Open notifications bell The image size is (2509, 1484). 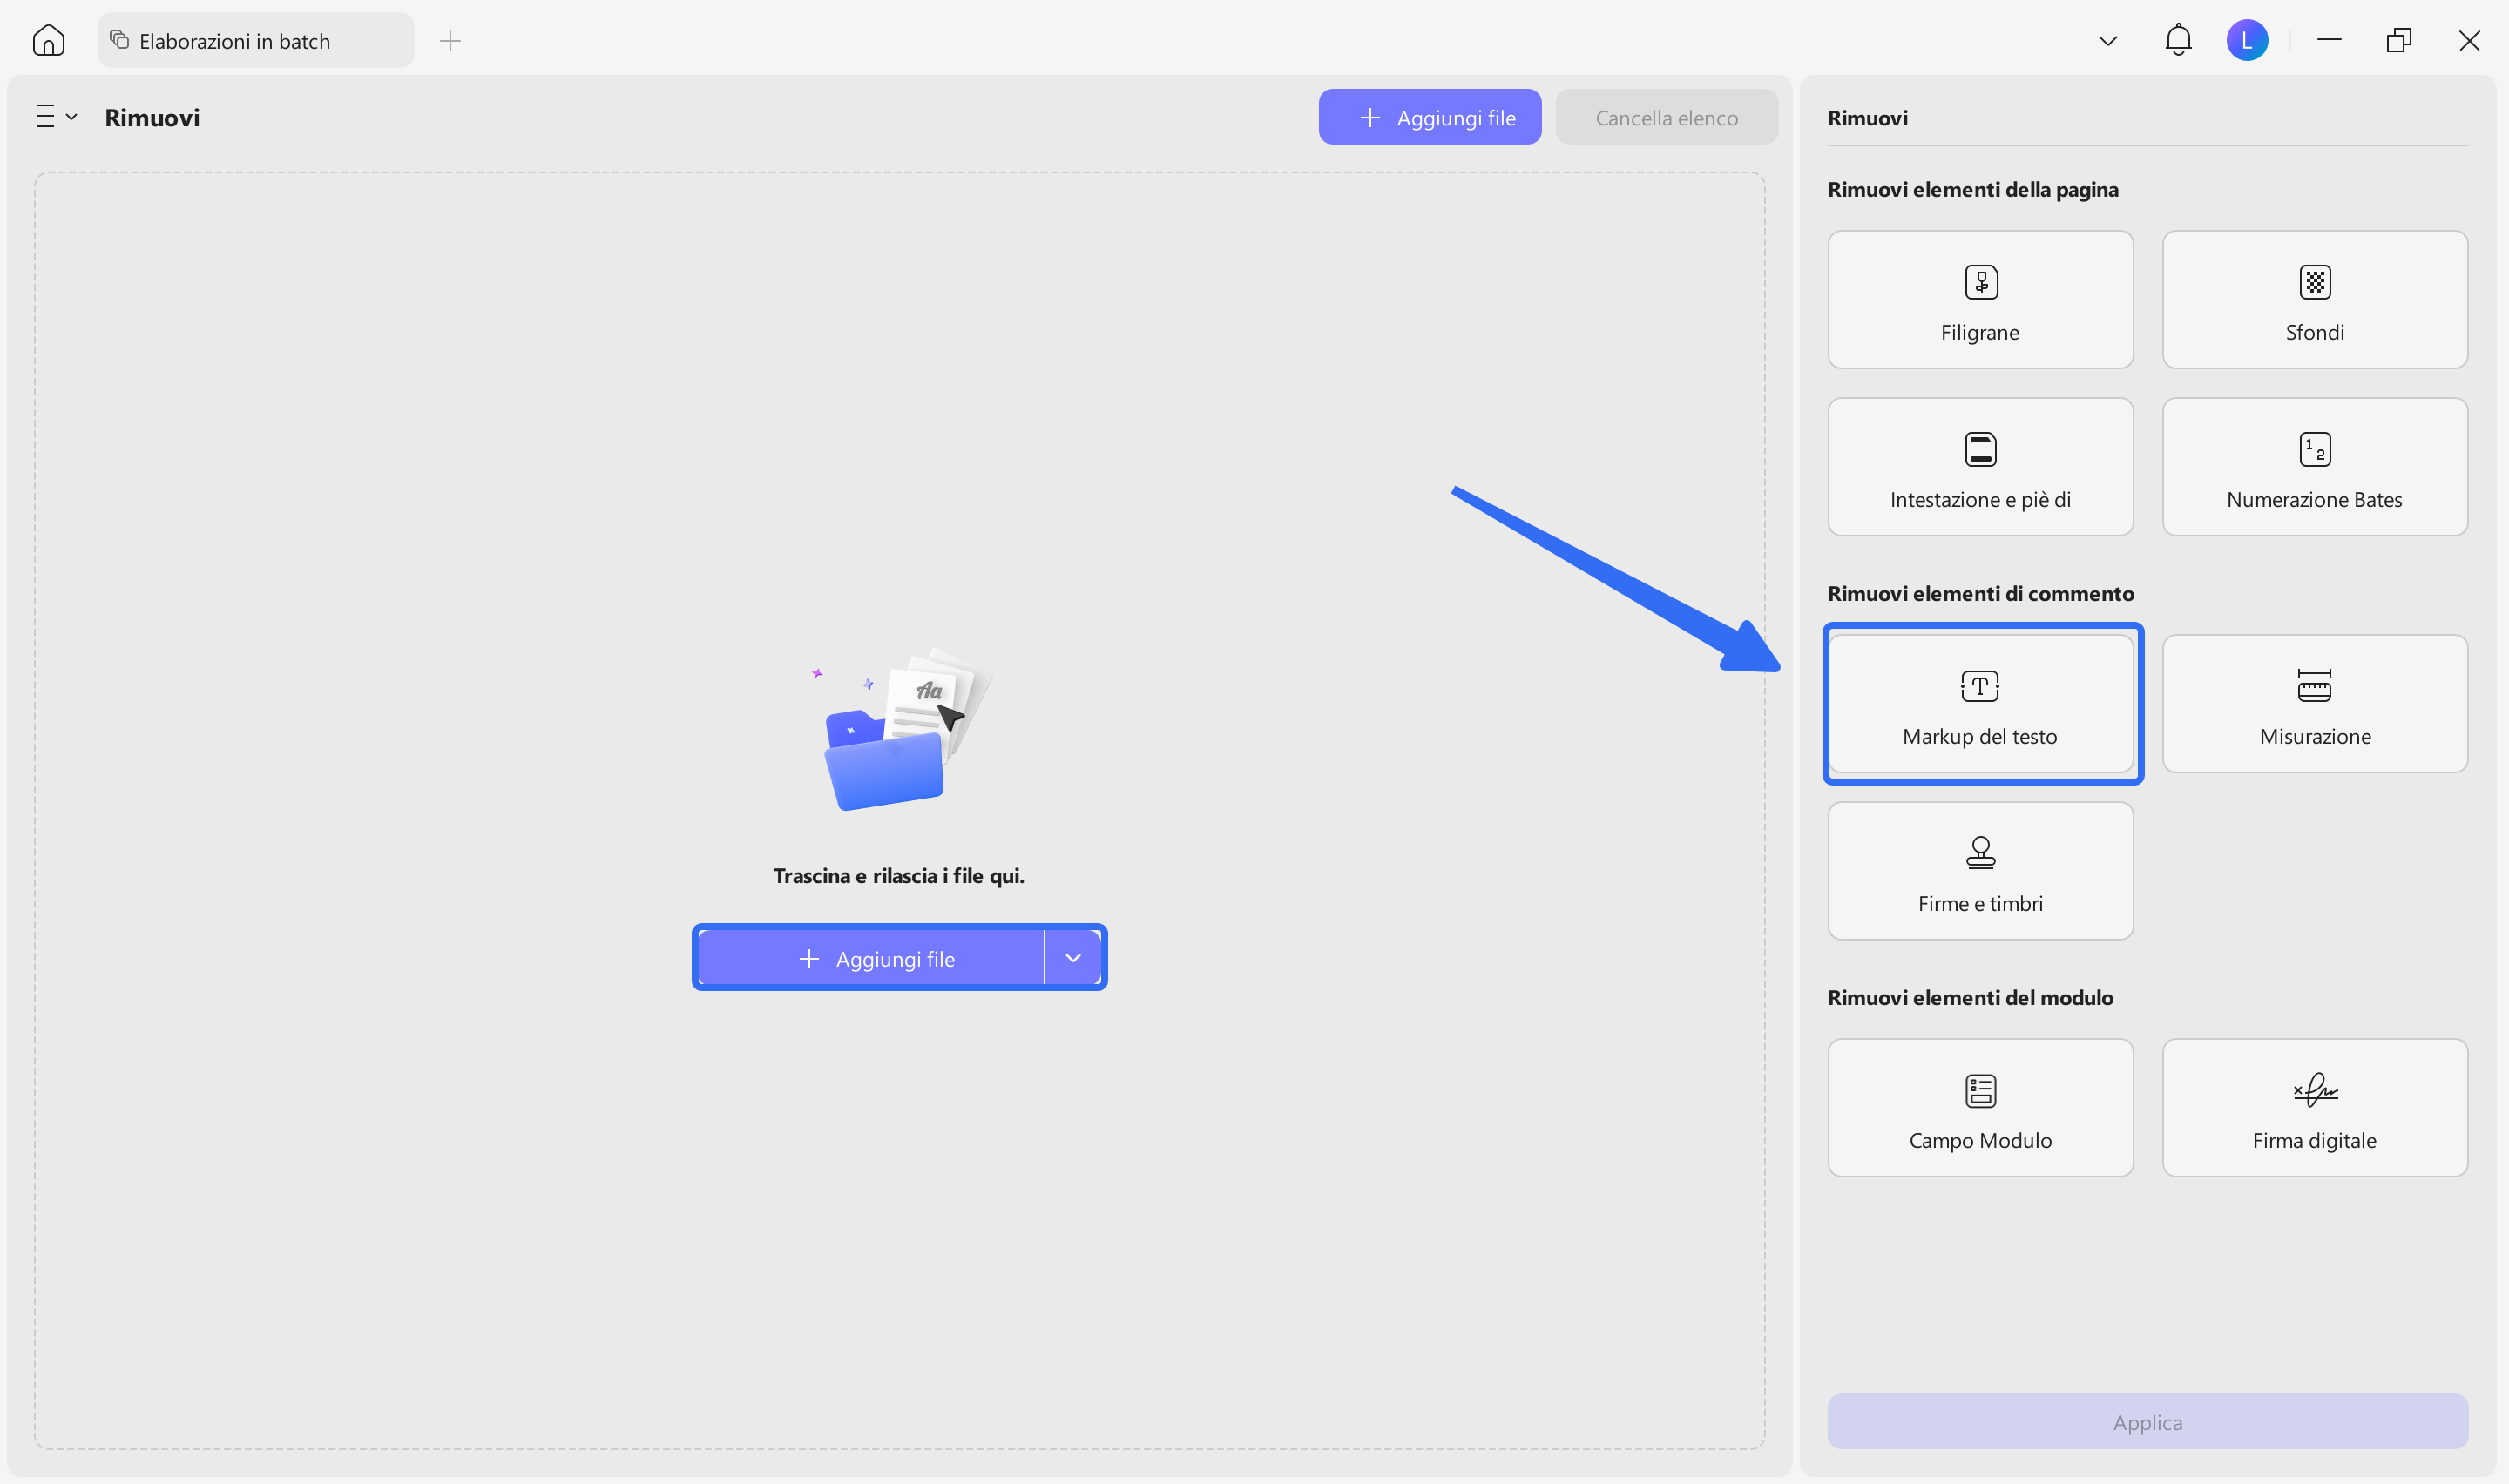point(2178,40)
